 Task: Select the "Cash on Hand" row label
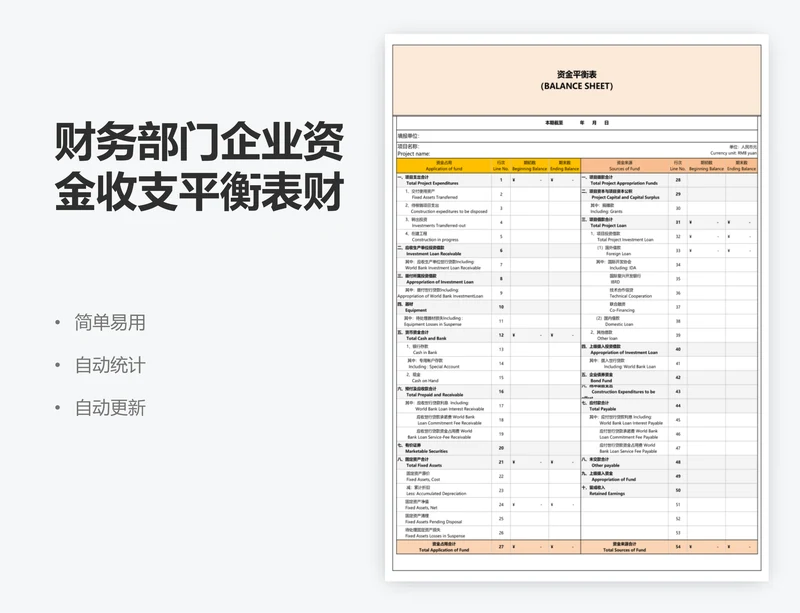pyautogui.click(x=425, y=381)
